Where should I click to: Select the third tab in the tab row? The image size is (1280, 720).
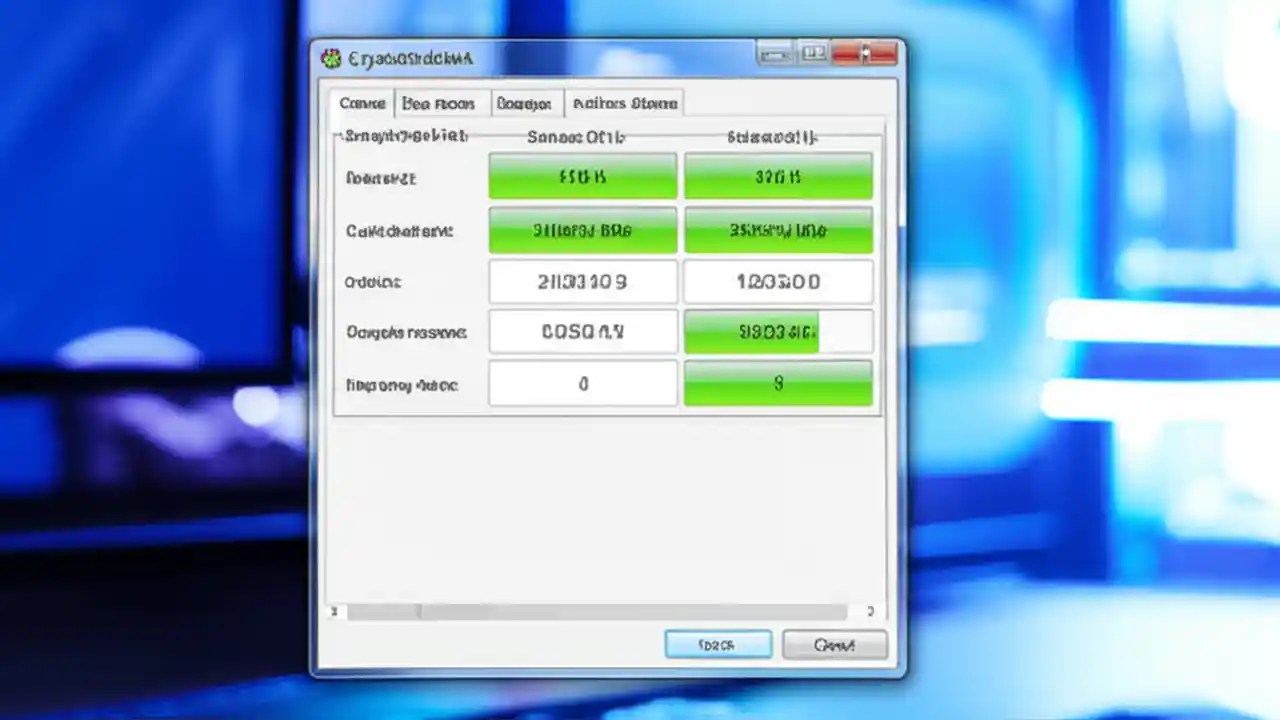point(524,103)
